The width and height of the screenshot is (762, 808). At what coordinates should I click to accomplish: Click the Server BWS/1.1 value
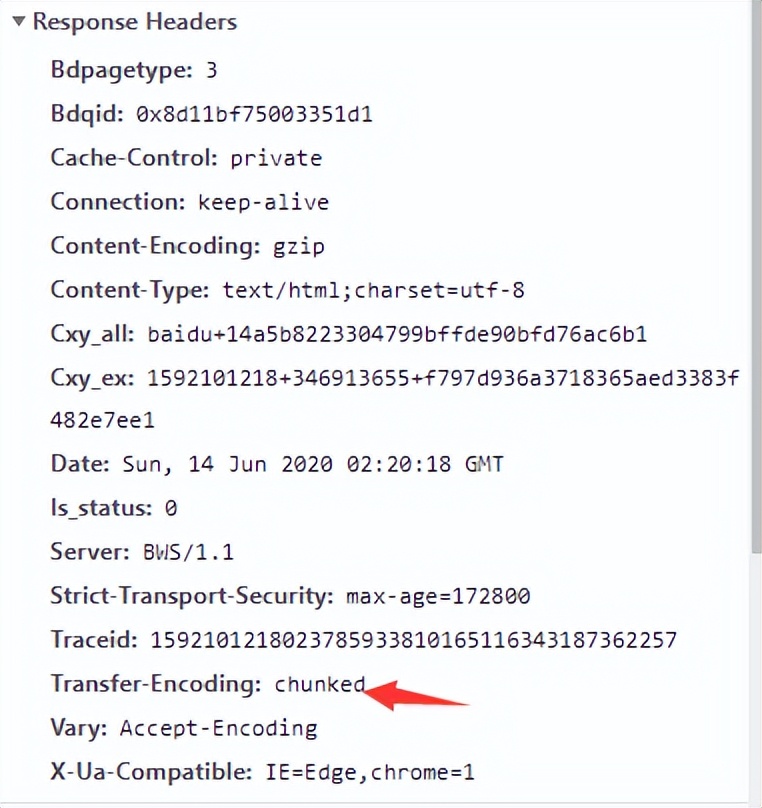[x=173, y=552]
